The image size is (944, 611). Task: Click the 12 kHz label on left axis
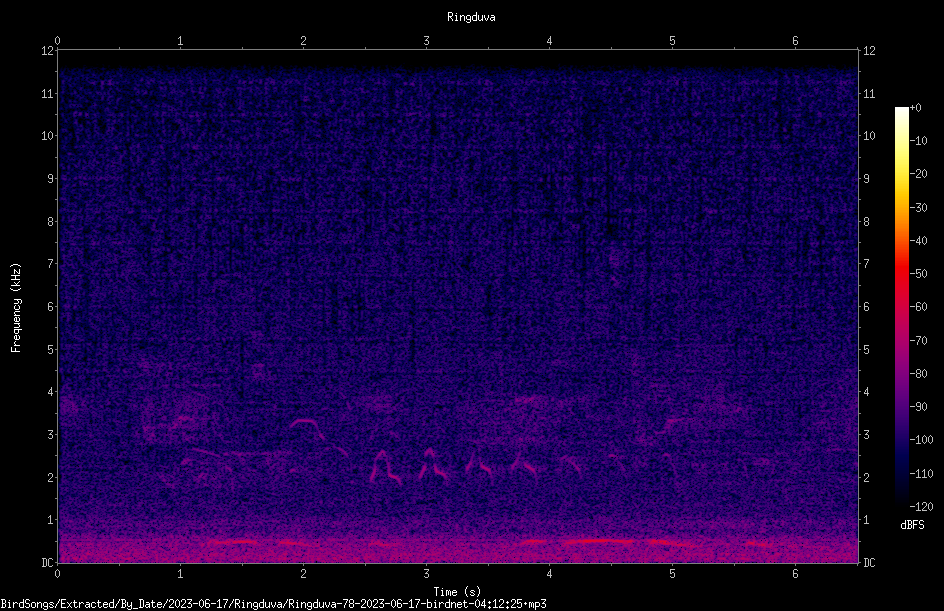coord(48,51)
